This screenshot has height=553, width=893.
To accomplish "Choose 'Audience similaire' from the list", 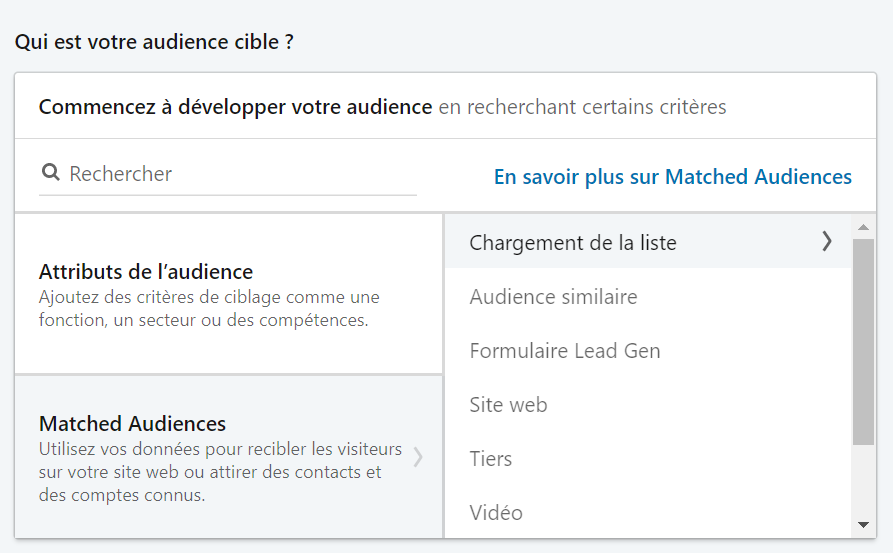I will [x=553, y=297].
